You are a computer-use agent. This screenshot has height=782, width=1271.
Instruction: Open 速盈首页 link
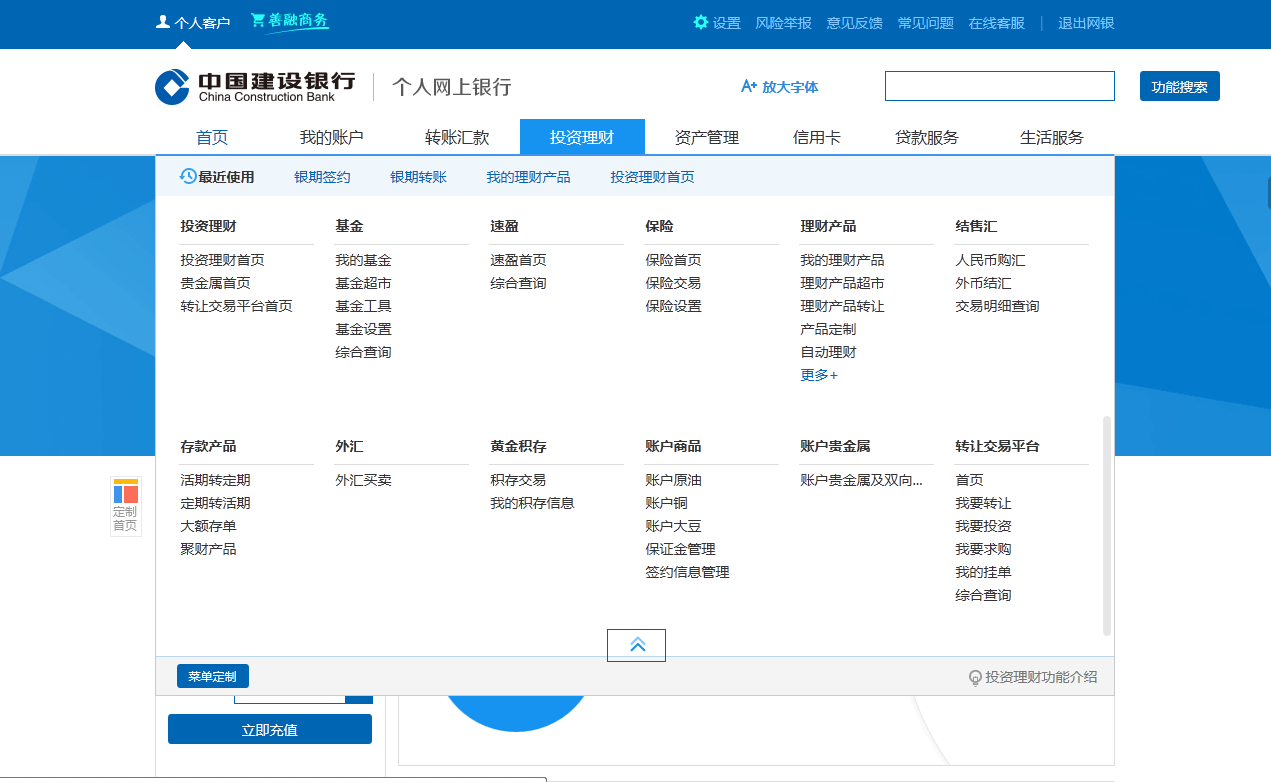click(x=518, y=260)
